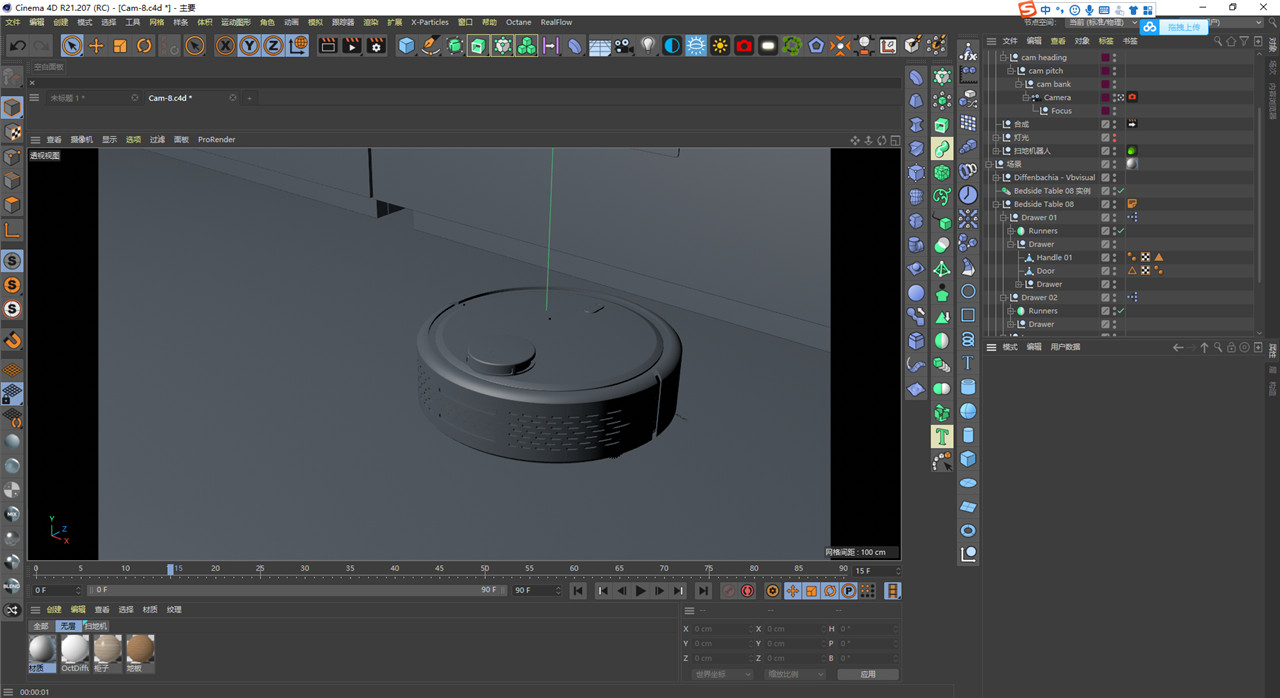Toggle the Z axis lock
Screen dimensions: 1280x698
273,45
